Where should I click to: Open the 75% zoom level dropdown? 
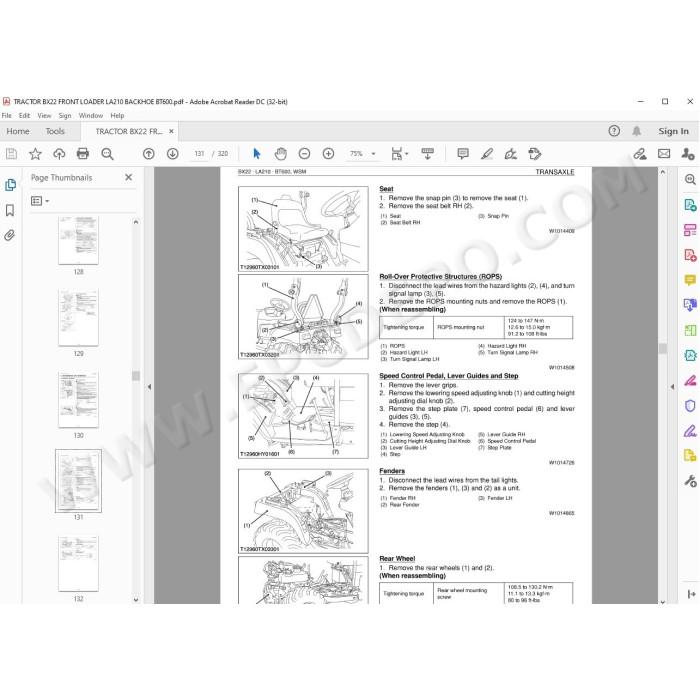[x=362, y=154]
